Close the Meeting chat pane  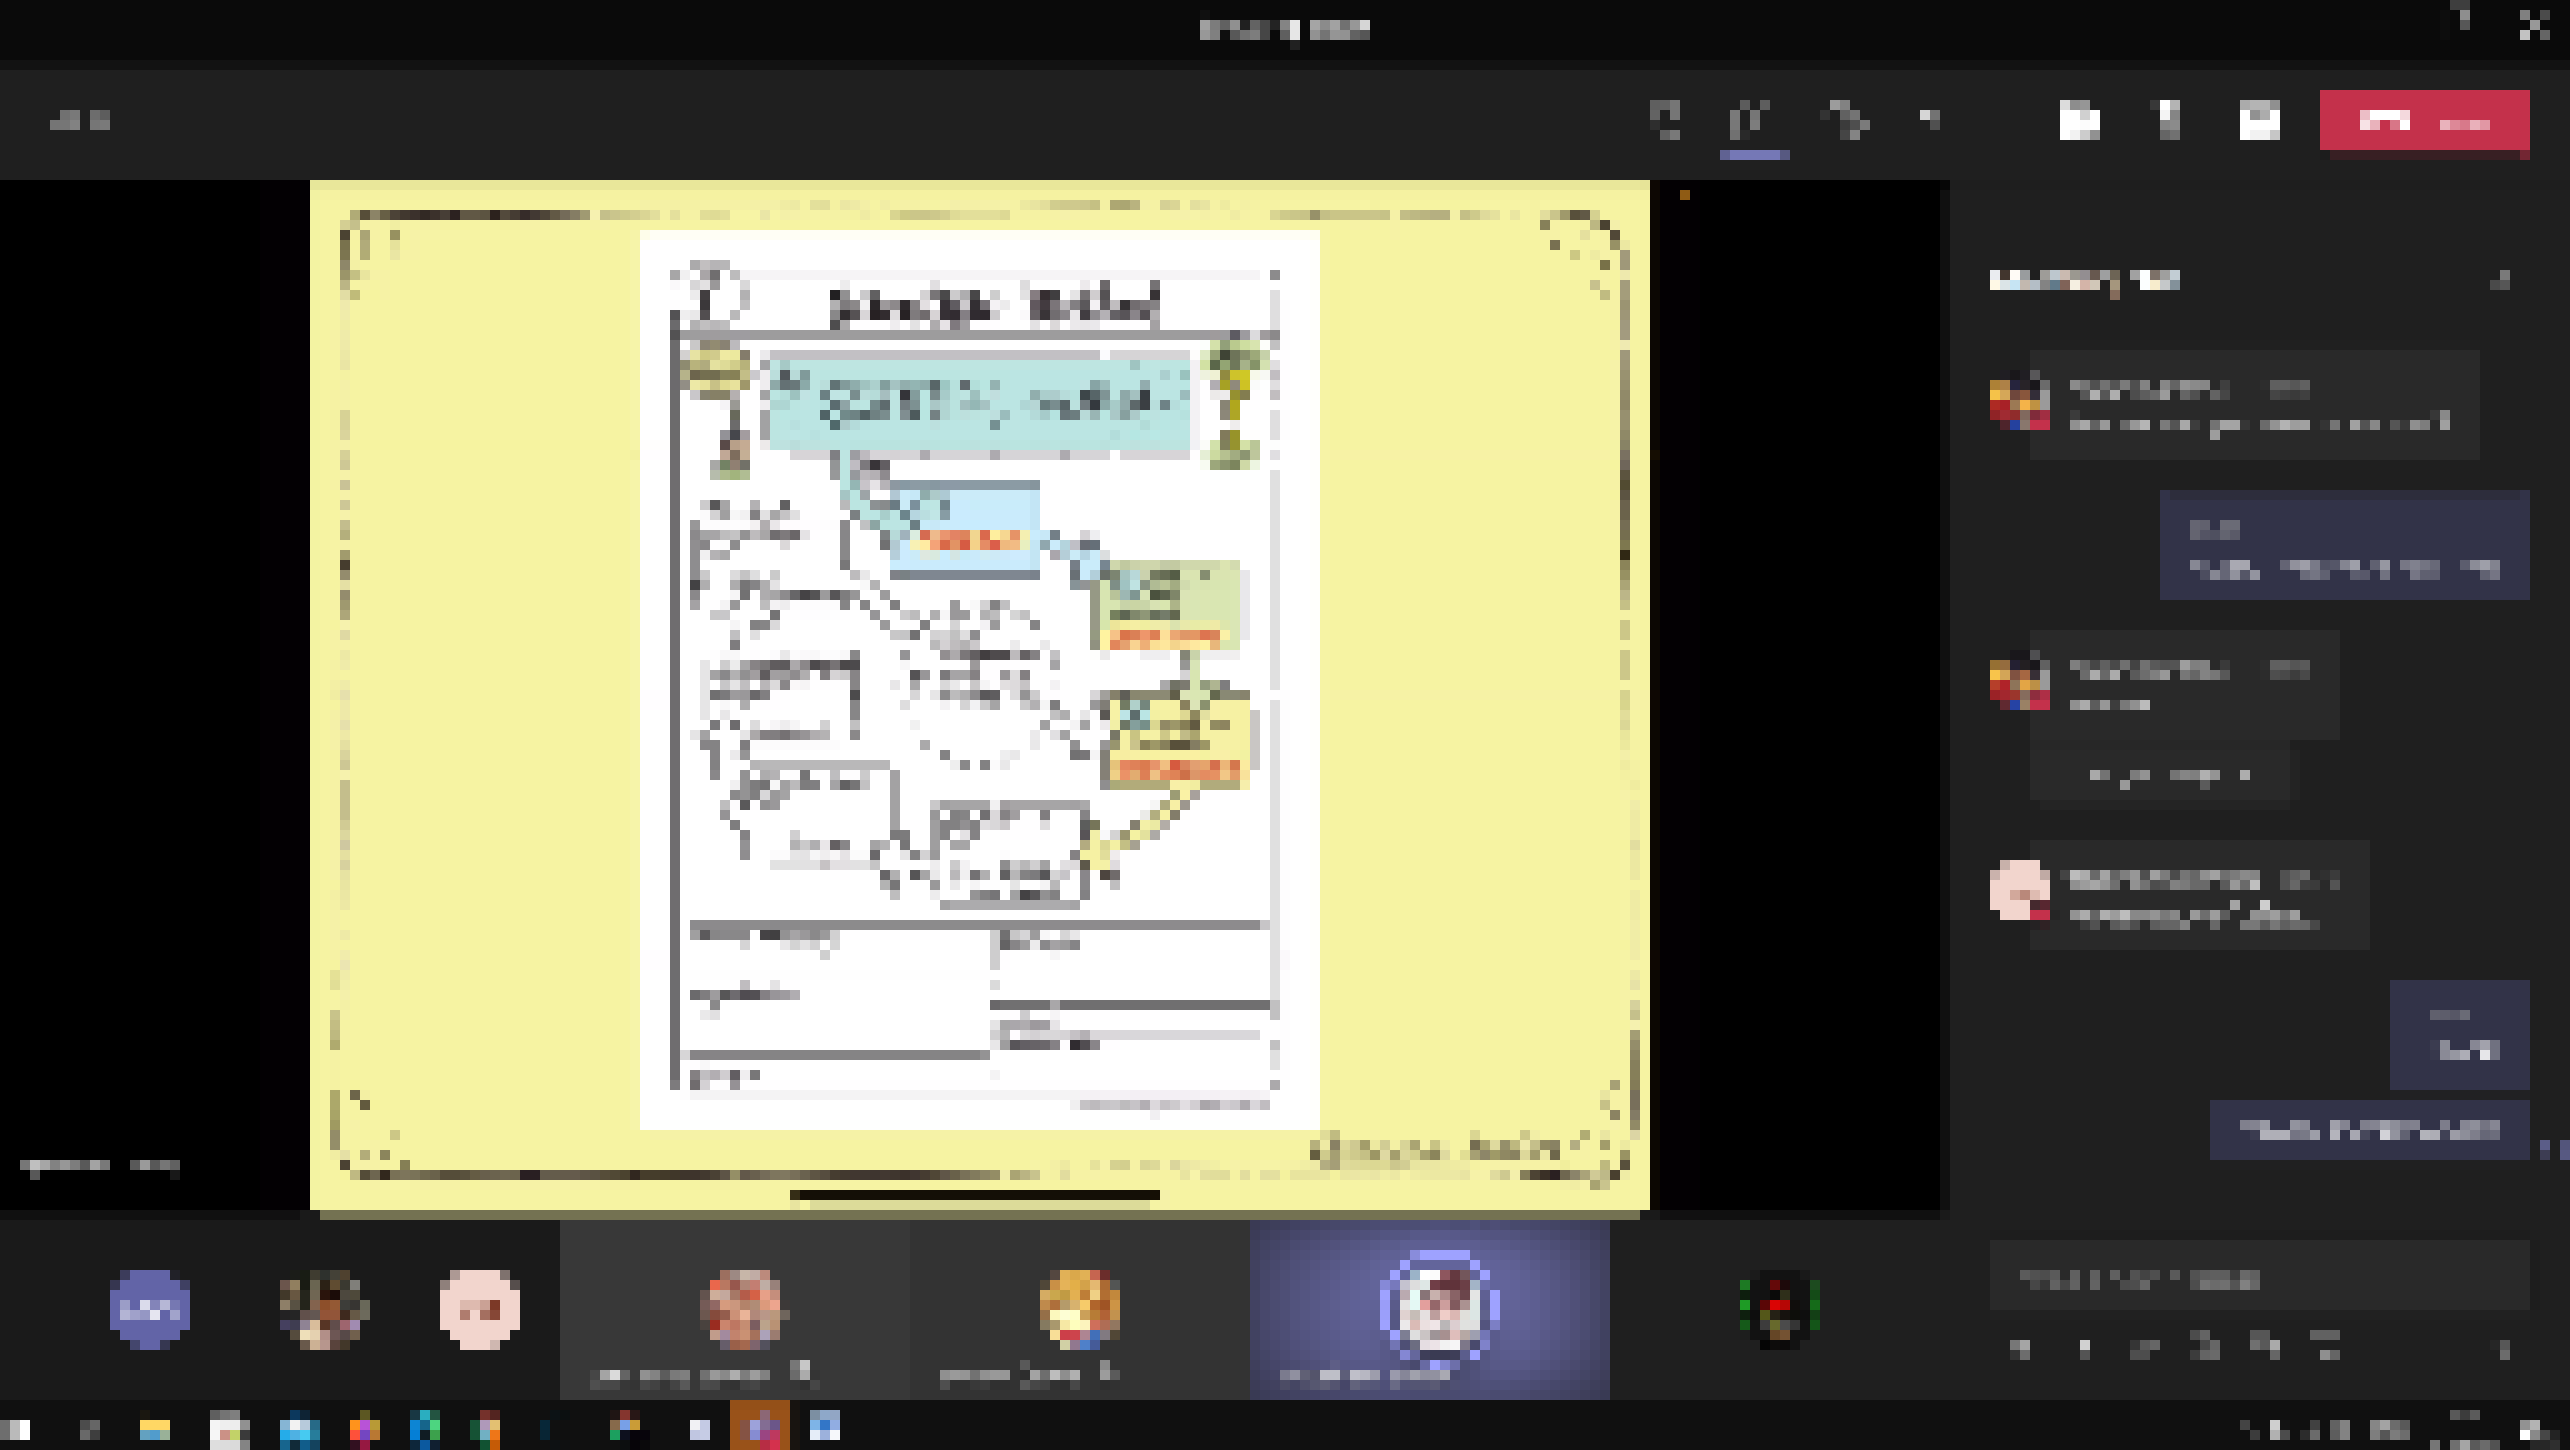pyautogui.click(x=2499, y=281)
